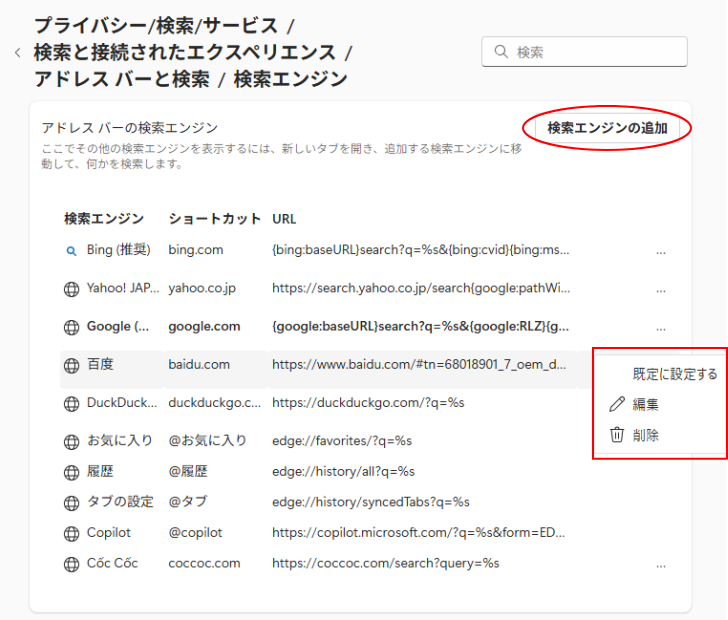Screen dimensions: 728x620
Task: Click the copilot.microsoft.com URL
Action: pyautogui.click(x=419, y=533)
